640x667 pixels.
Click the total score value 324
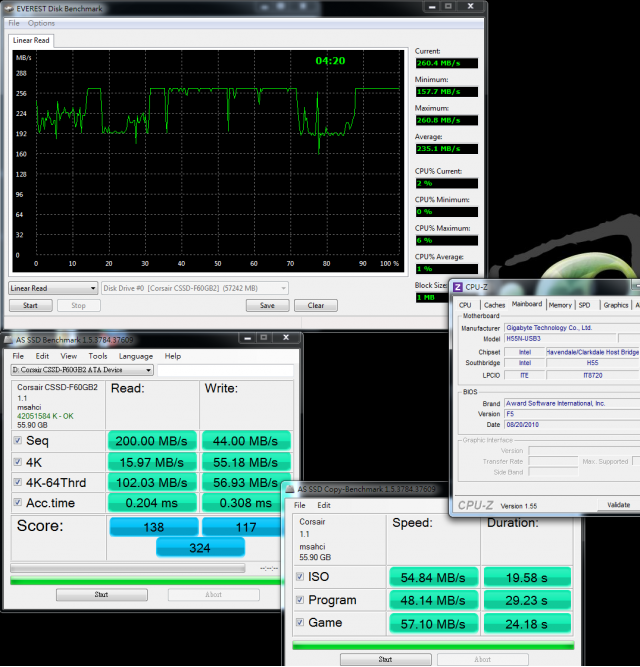click(200, 547)
